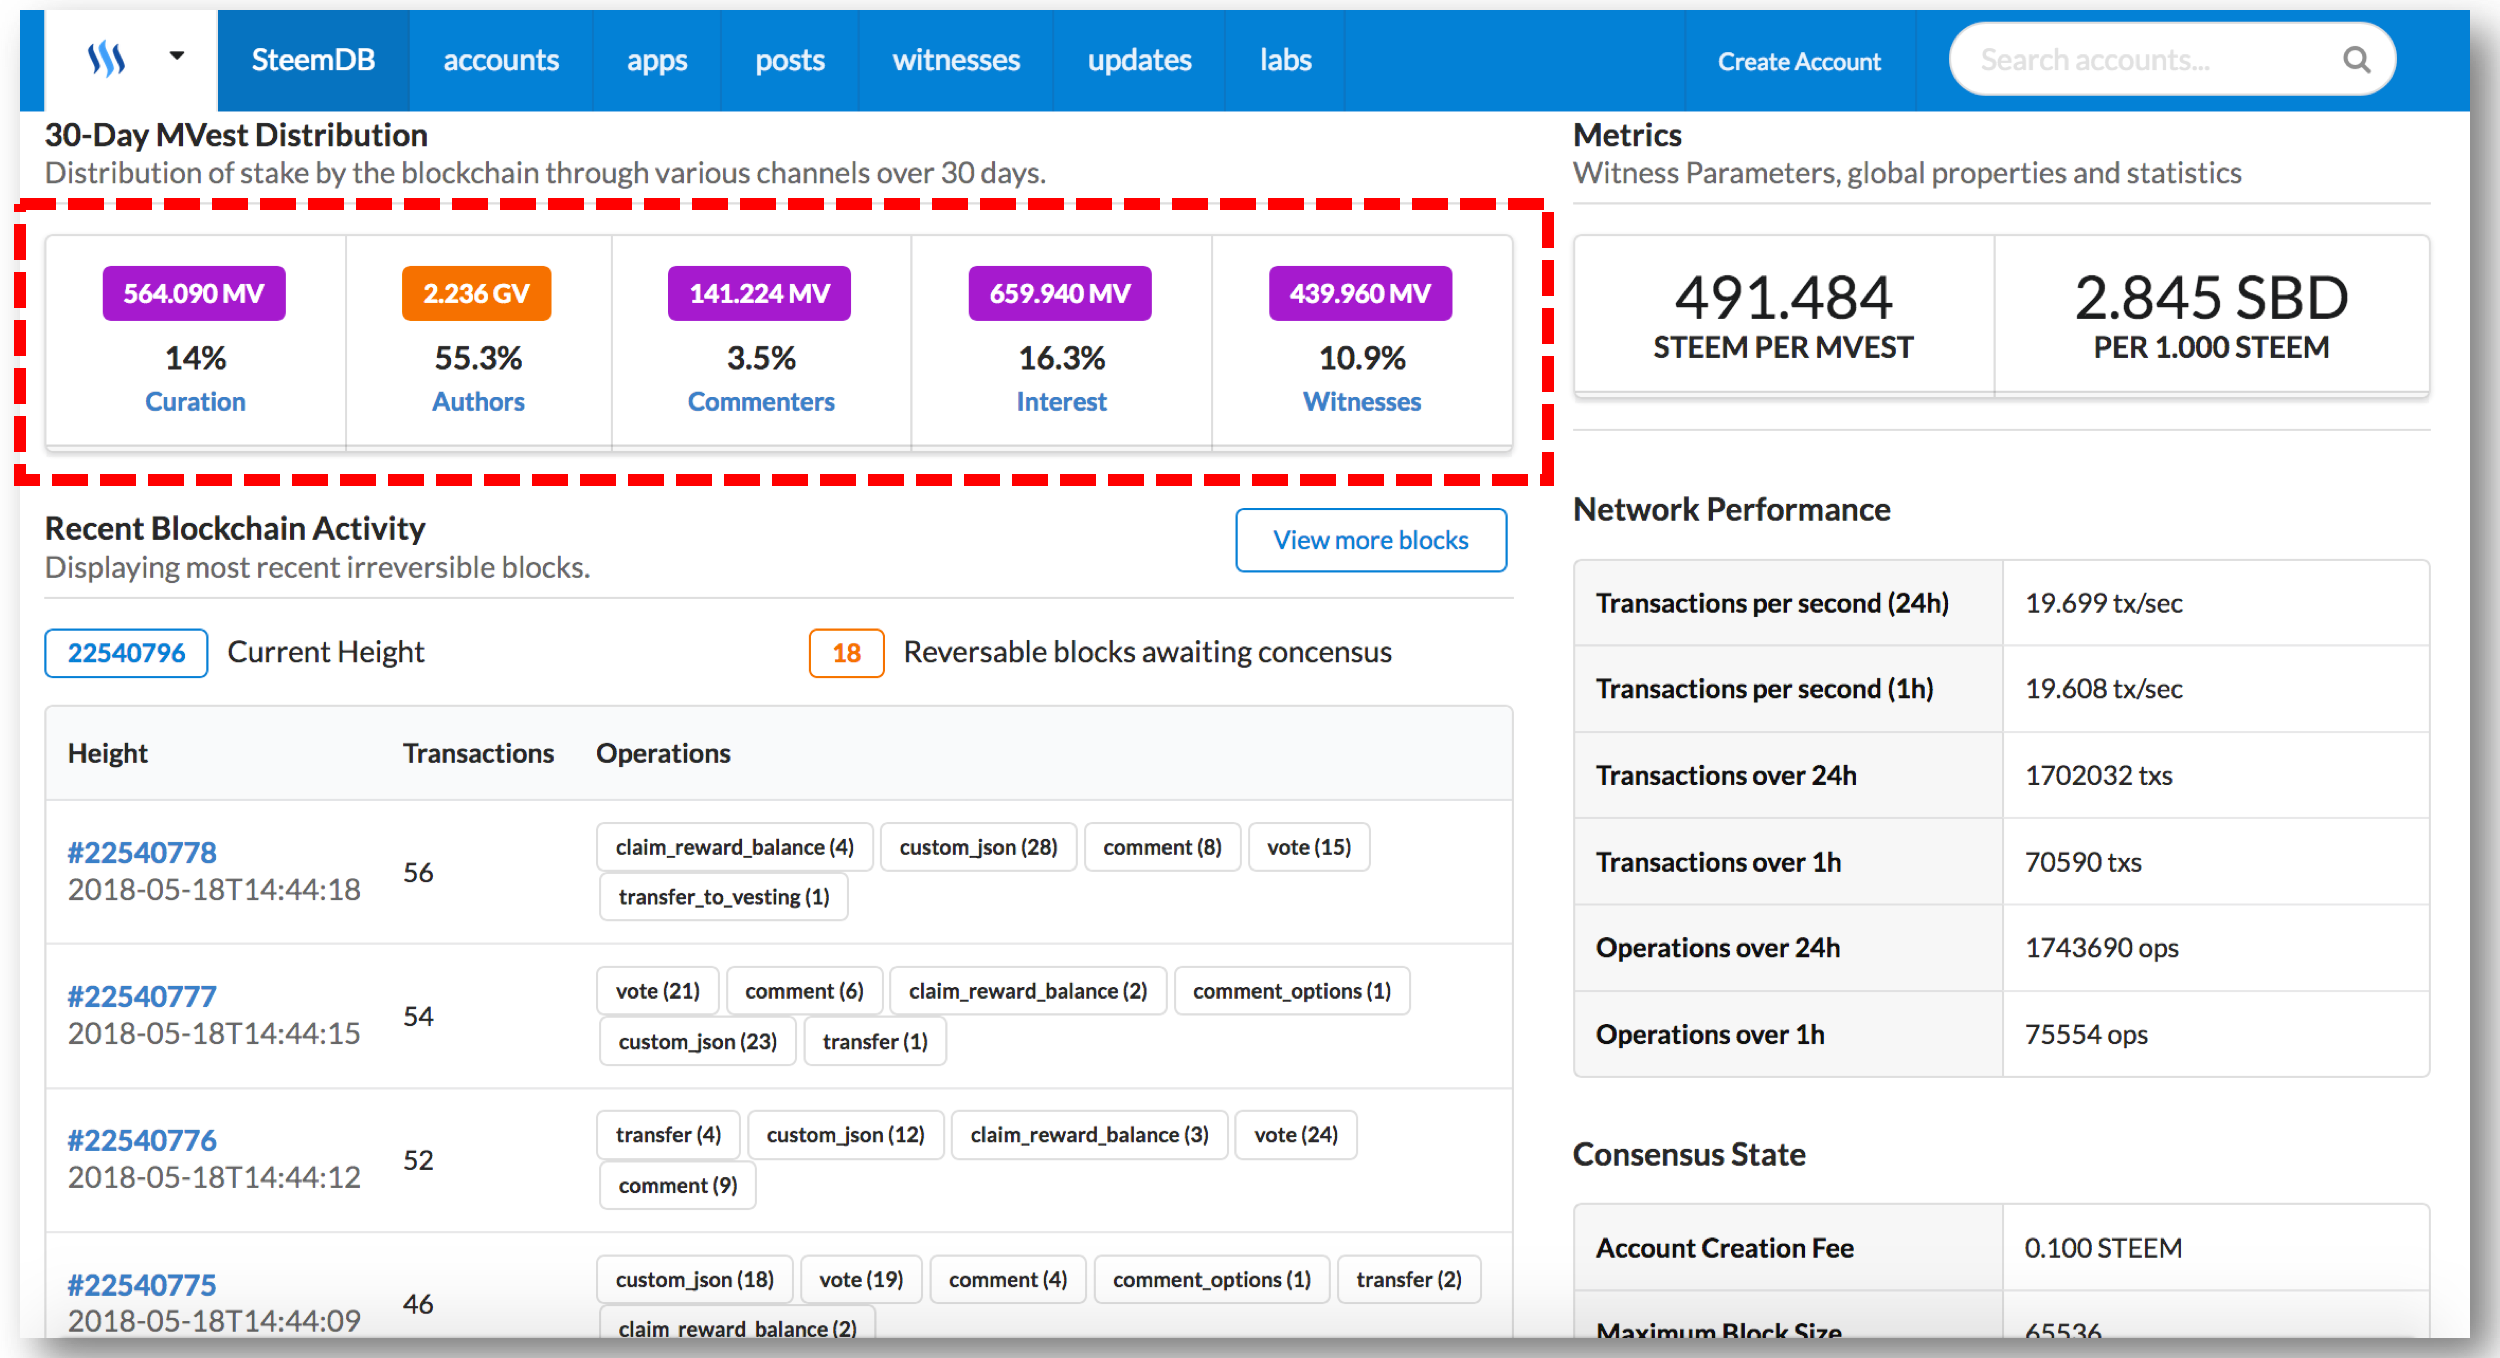2500x1358 pixels.
Task: Select the Account Creation Fee 0.100 STEEM value
Action: (2103, 1248)
